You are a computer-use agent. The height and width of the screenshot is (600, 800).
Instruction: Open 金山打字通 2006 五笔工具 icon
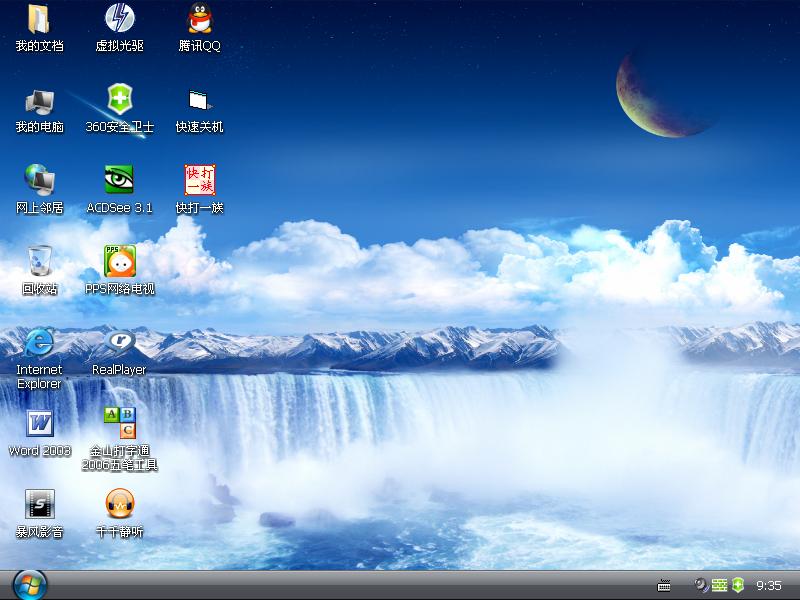(x=119, y=423)
